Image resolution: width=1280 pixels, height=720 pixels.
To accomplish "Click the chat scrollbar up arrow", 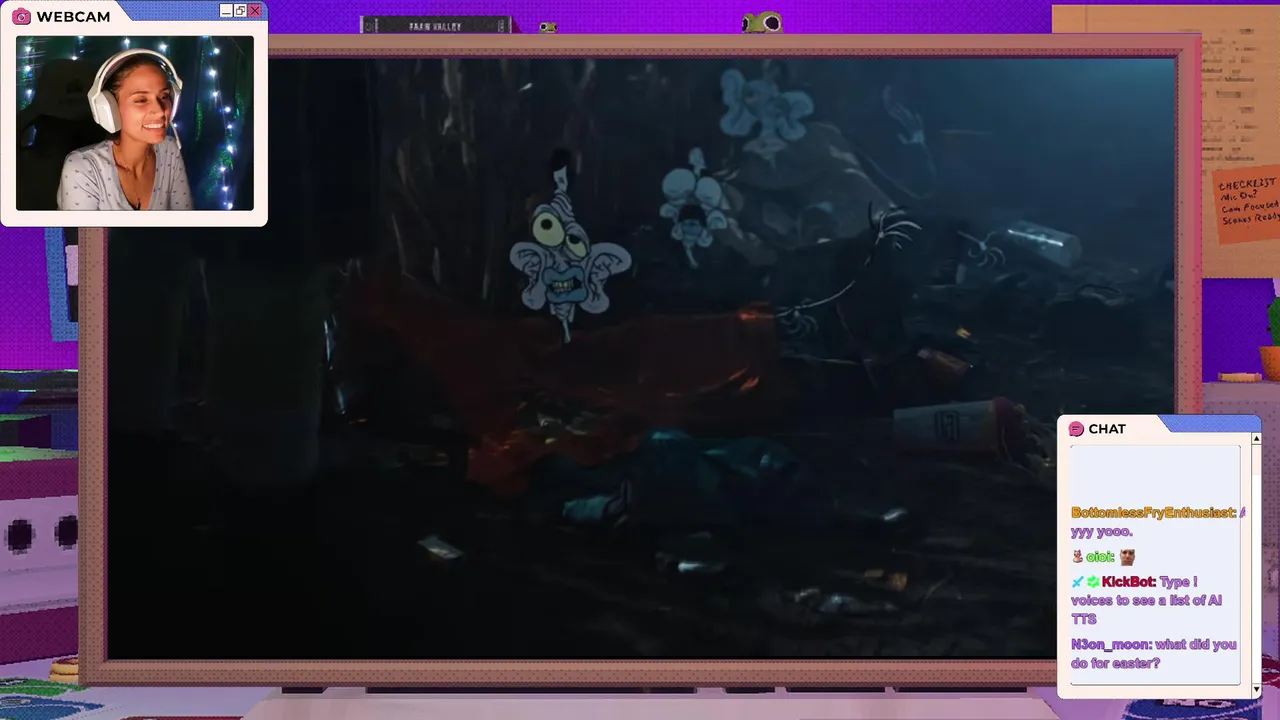I will click(x=1256, y=439).
